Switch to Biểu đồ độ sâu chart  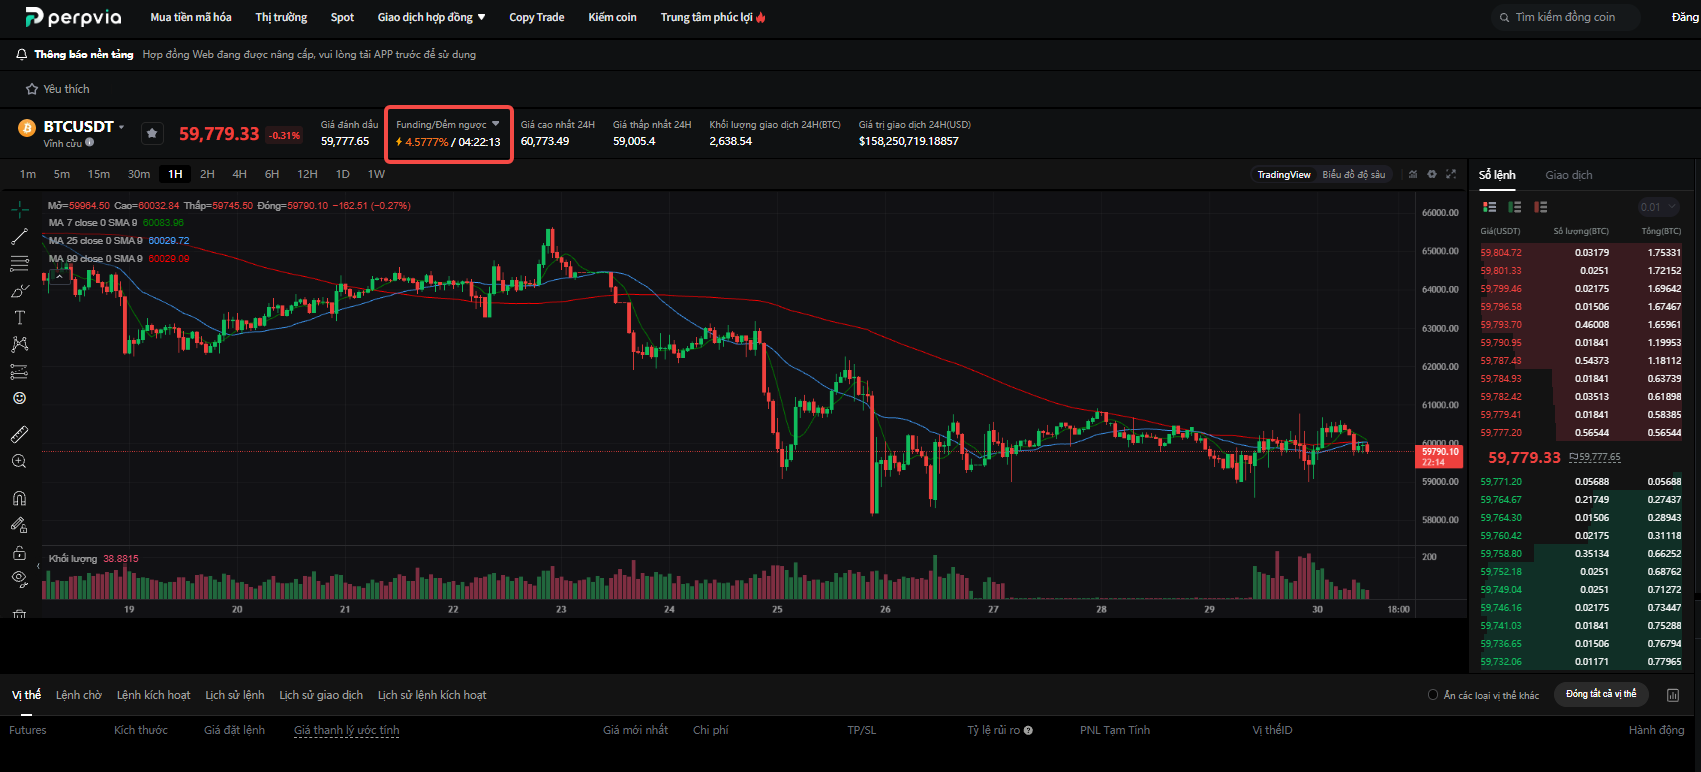click(1353, 174)
